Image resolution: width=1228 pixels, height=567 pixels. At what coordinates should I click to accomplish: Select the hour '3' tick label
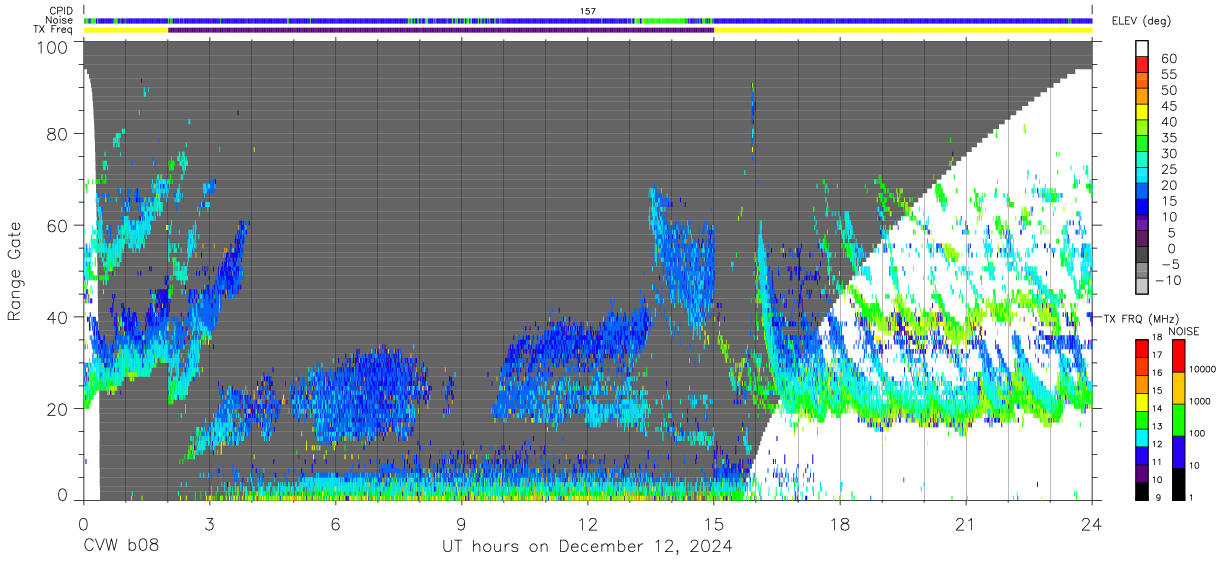click(210, 523)
